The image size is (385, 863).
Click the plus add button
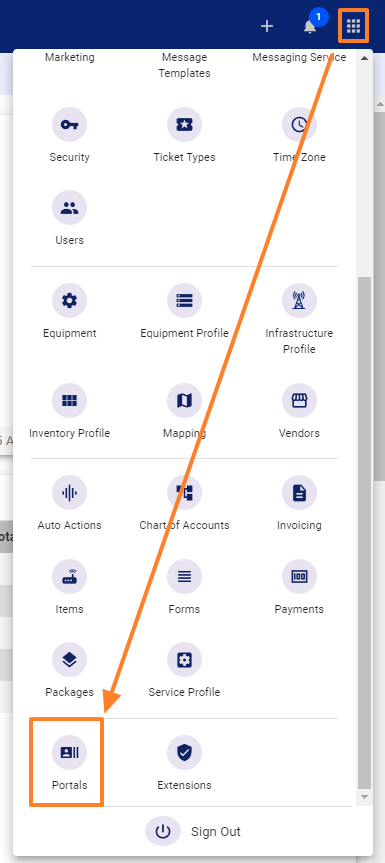(267, 26)
